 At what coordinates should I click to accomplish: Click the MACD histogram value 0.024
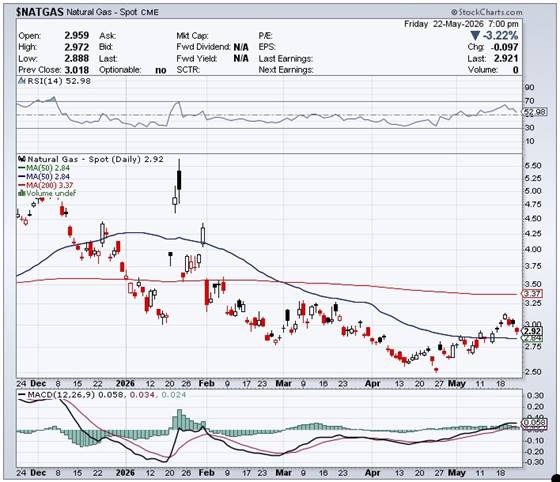(x=174, y=395)
